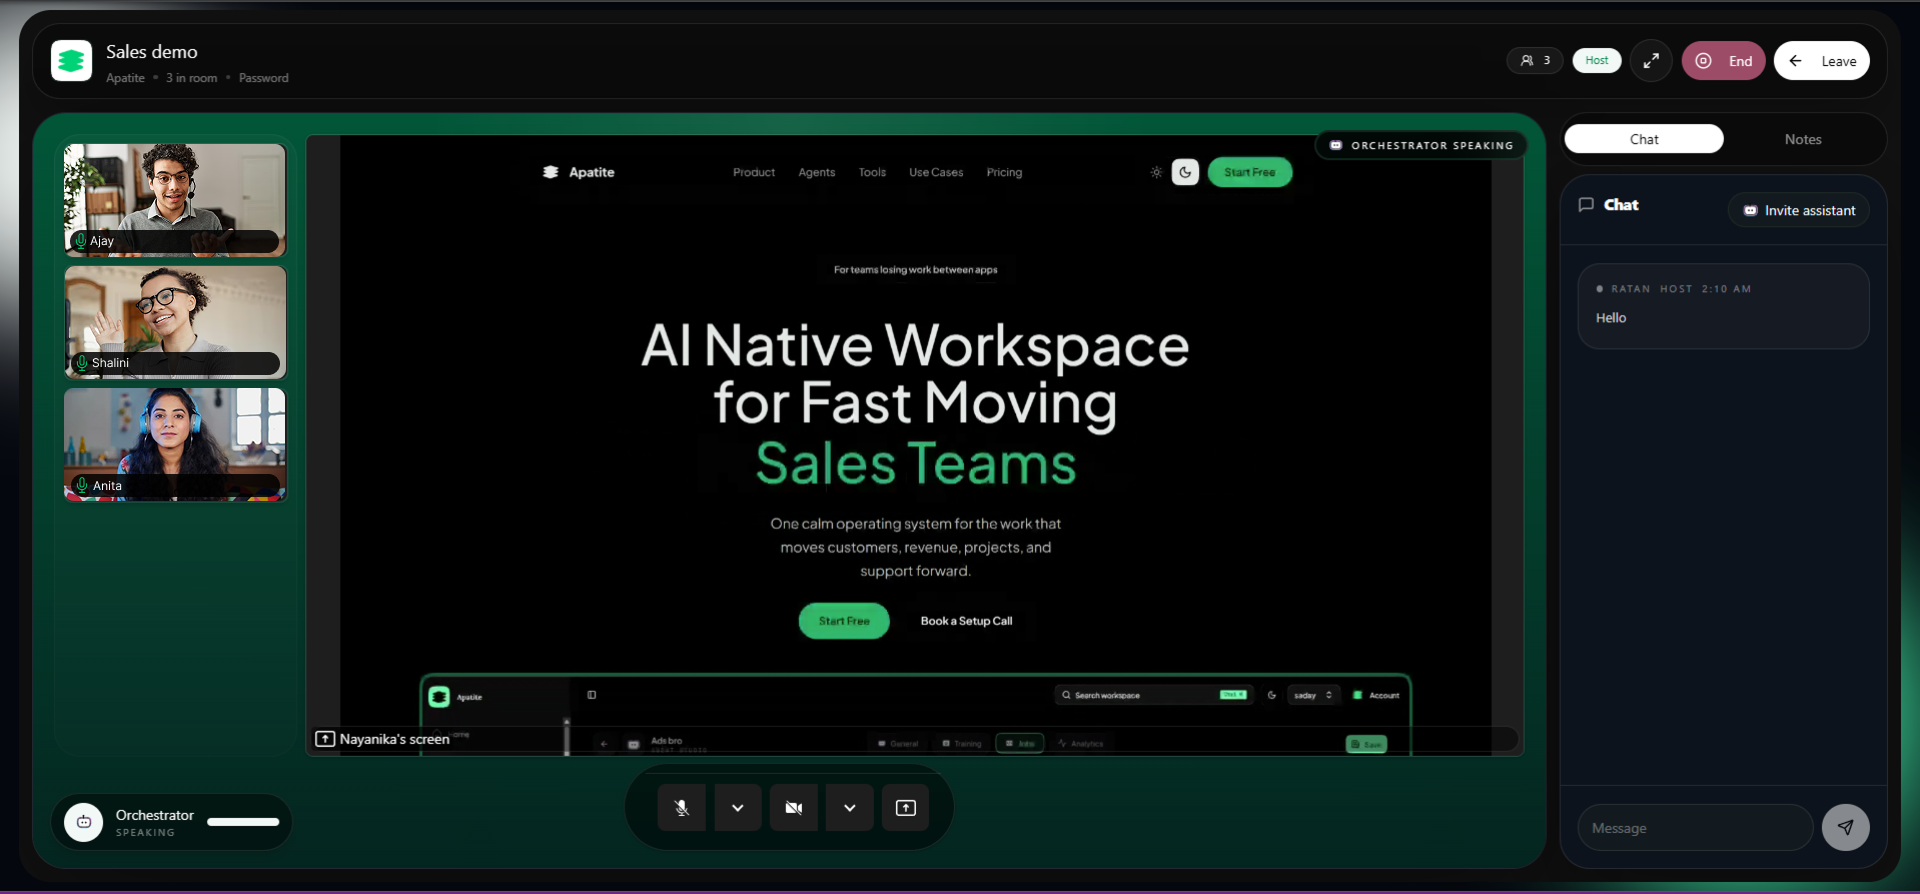Open Pricing on shared site
The image size is (1920, 894).
(1004, 172)
